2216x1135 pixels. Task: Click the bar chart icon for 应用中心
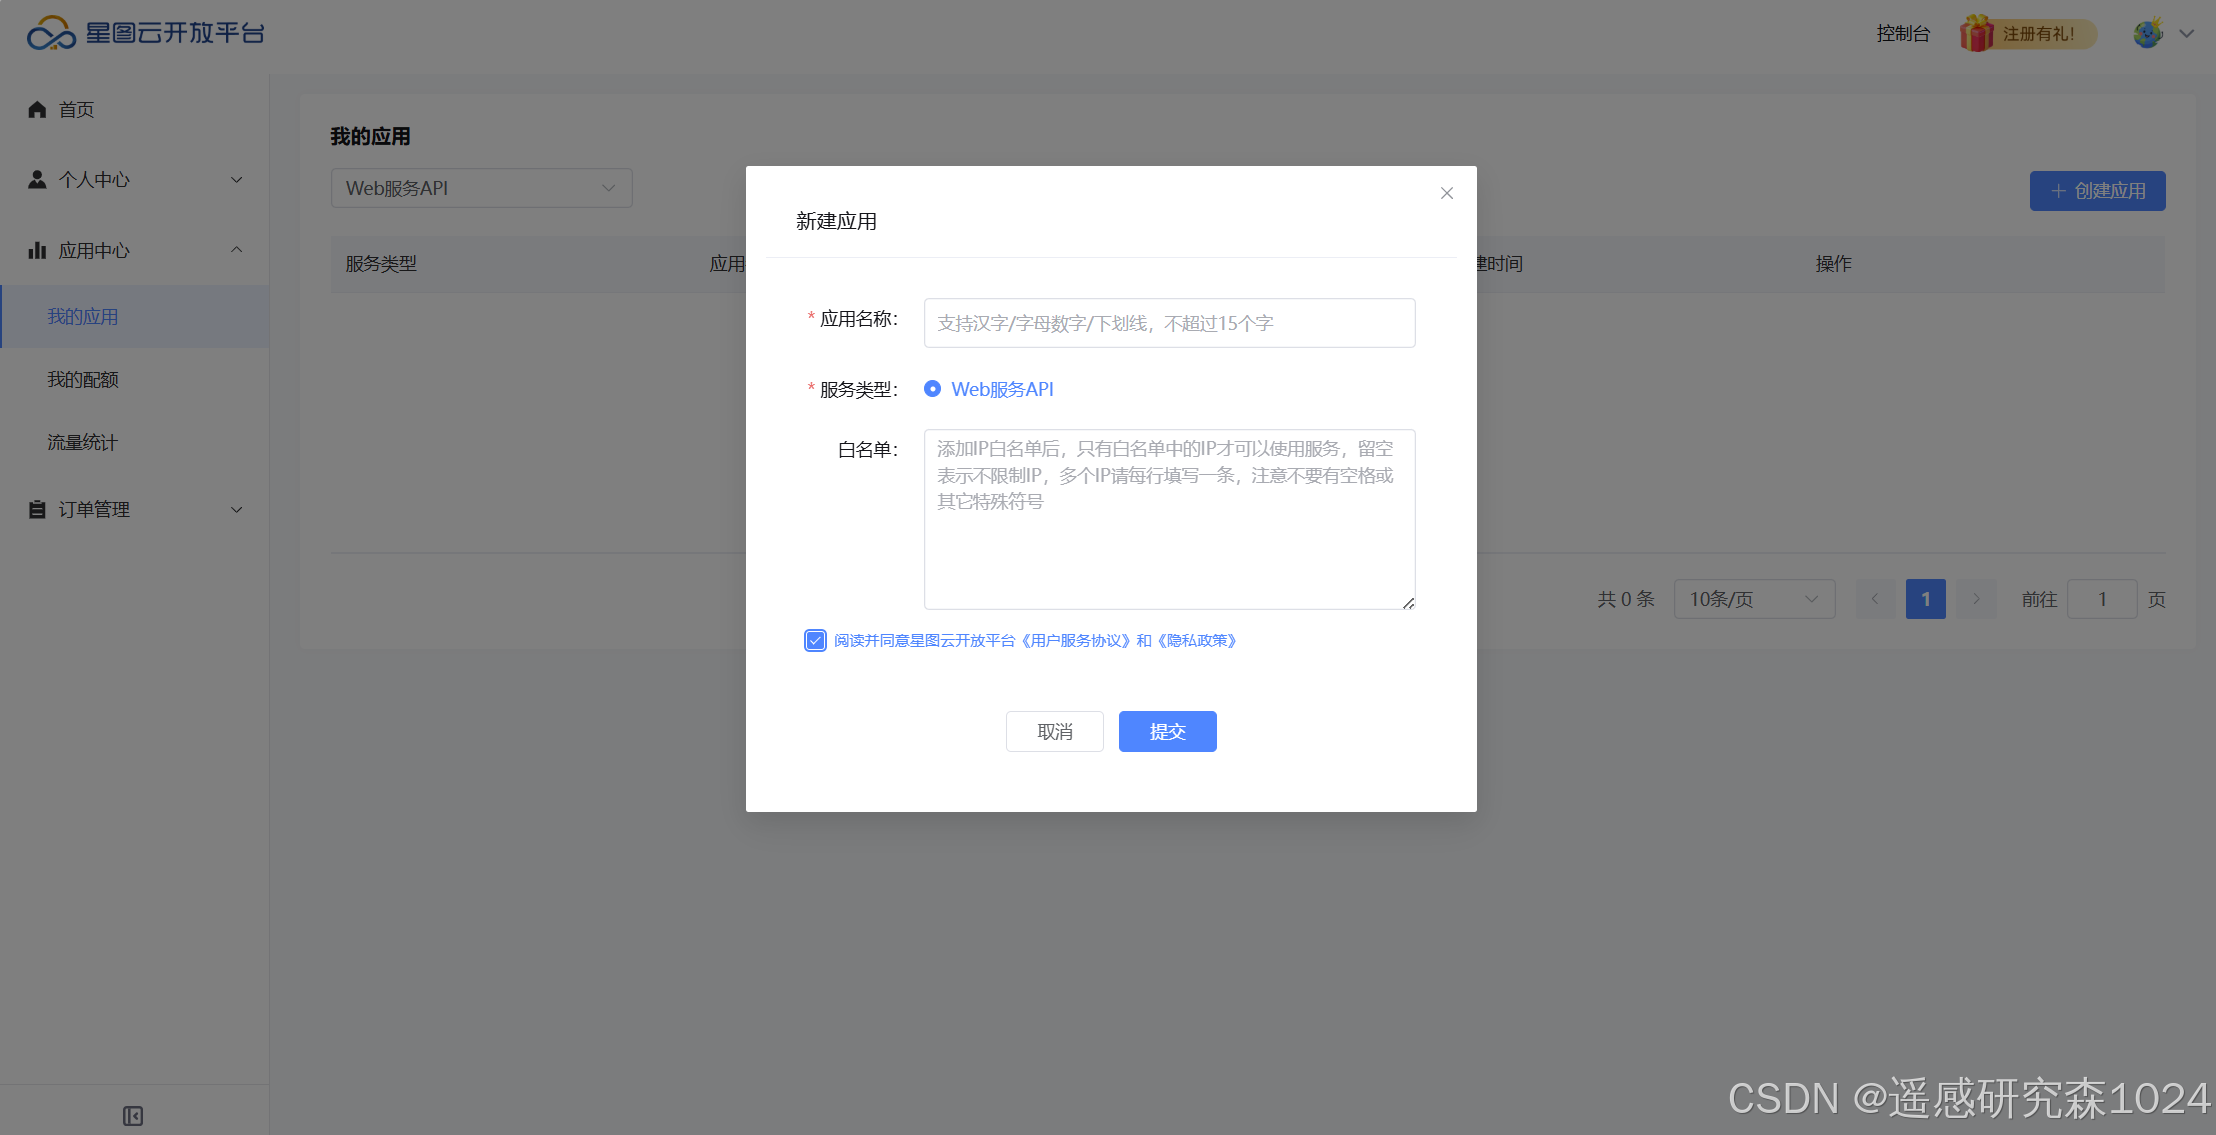pyautogui.click(x=37, y=250)
